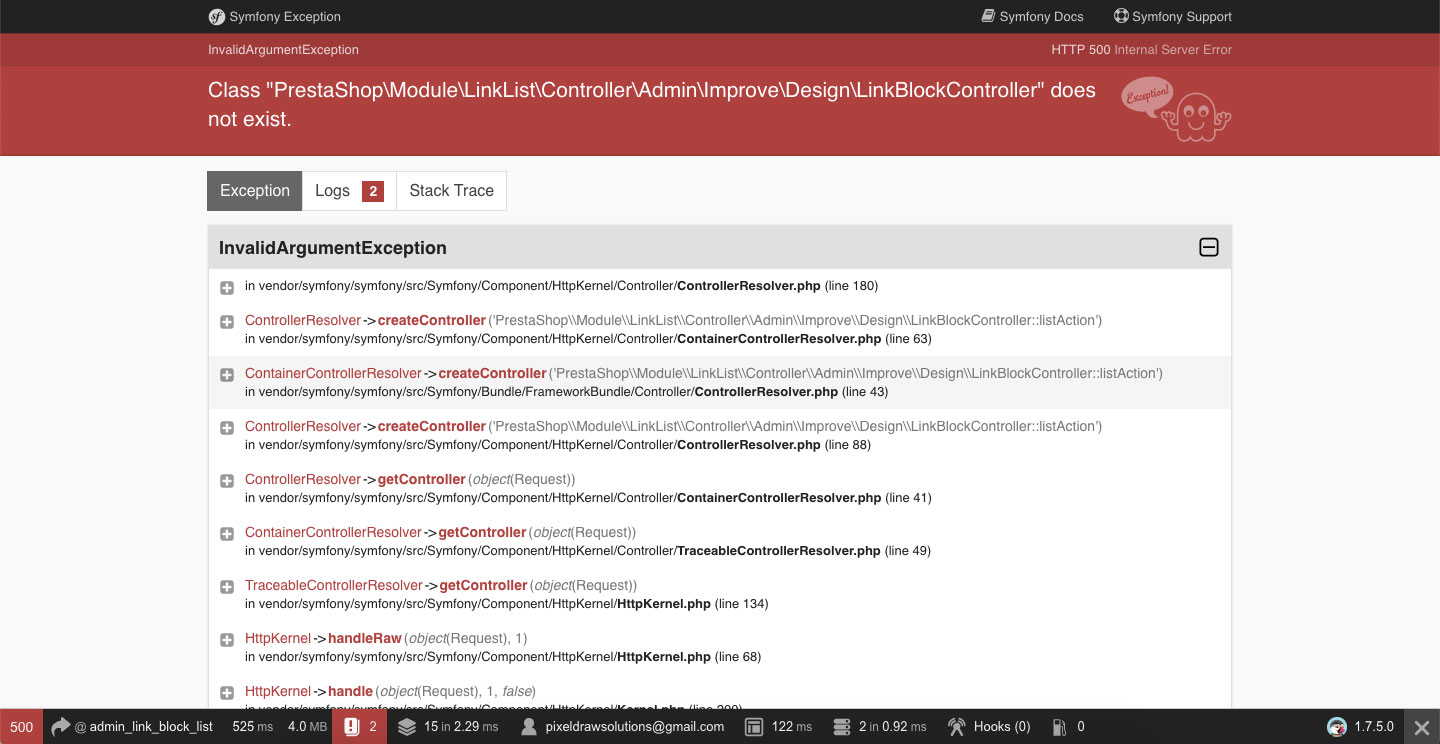Click the 500 status code in toolbar
This screenshot has width=1440, height=744.
(x=21, y=727)
